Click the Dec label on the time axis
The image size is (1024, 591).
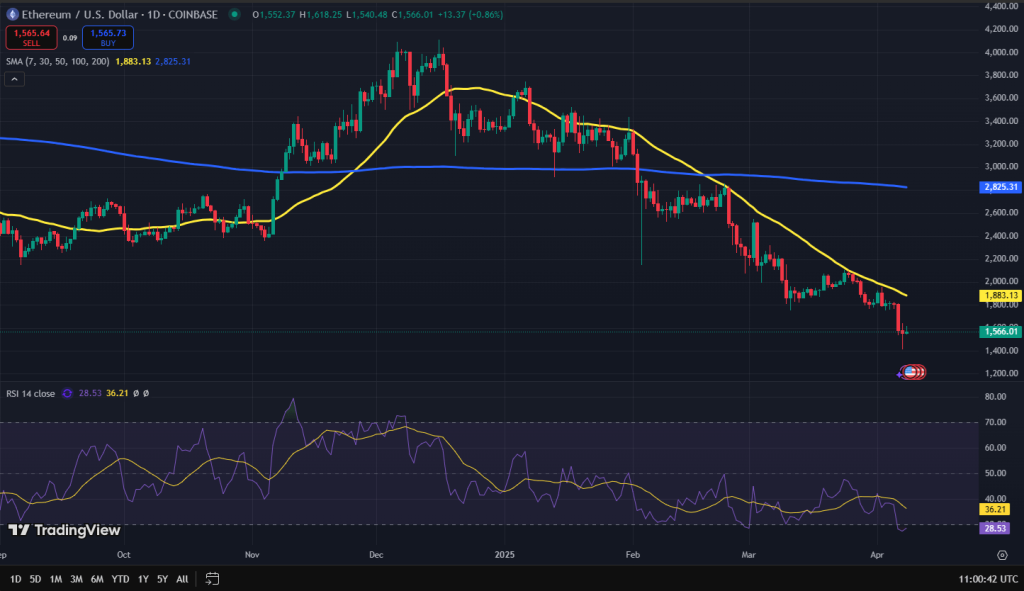point(376,555)
